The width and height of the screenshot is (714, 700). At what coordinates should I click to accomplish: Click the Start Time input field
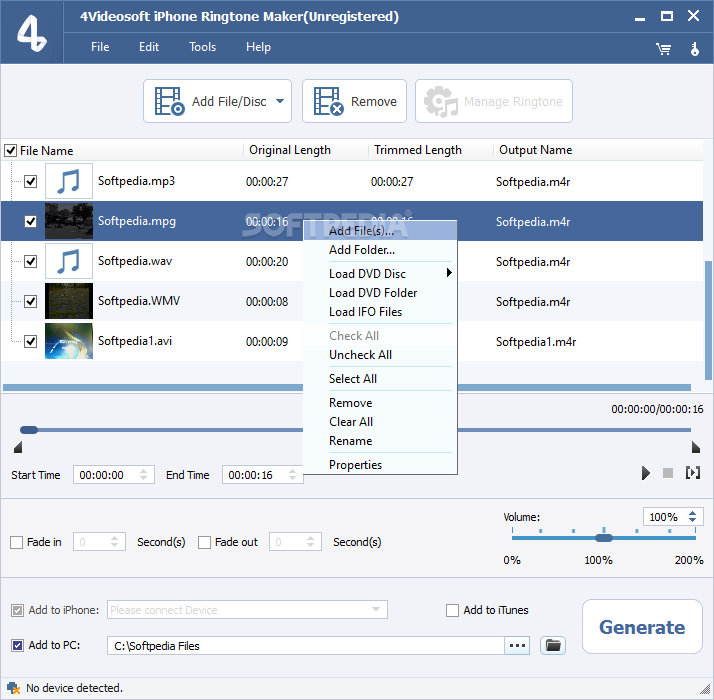[114, 475]
